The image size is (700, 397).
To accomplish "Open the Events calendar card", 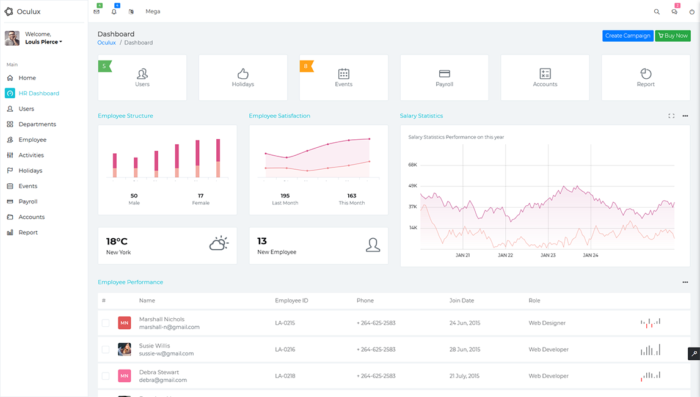I will 344,77.
